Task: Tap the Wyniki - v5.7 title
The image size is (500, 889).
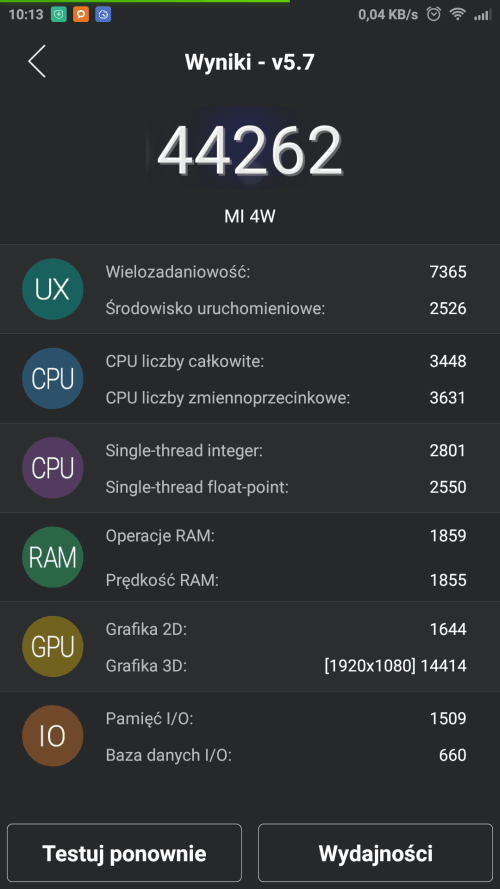Action: click(249, 62)
